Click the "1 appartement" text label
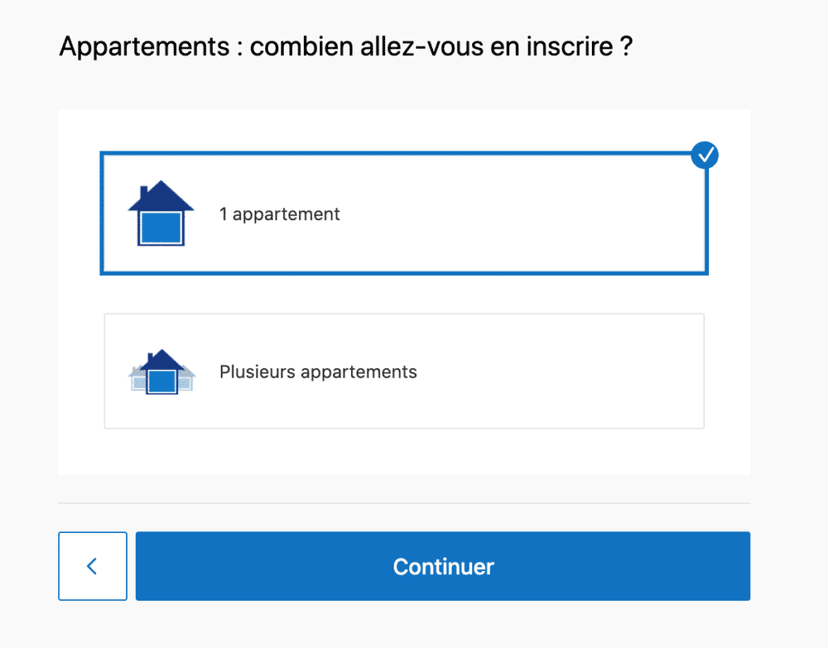Viewport: 828px width, 648px height. [280, 214]
